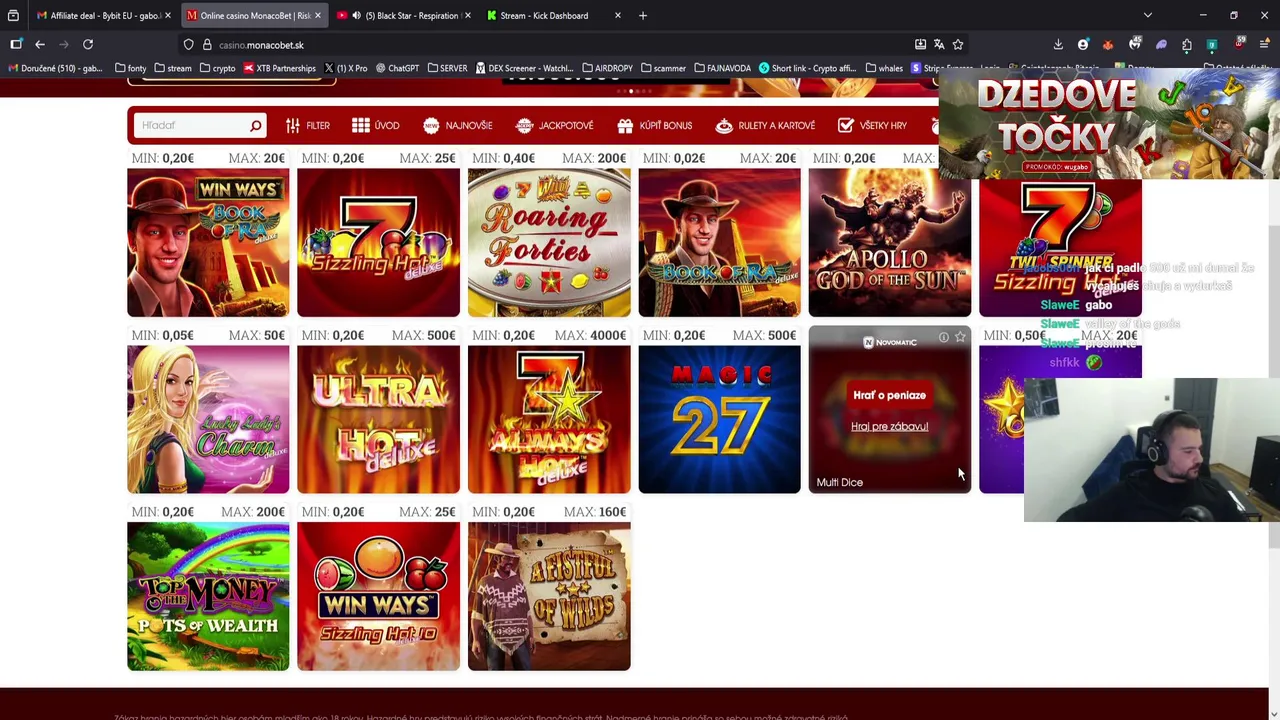1280x720 pixels.
Task: Open the browser extensions puzzle icon
Action: pyautogui.click(x=1187, y=44)
